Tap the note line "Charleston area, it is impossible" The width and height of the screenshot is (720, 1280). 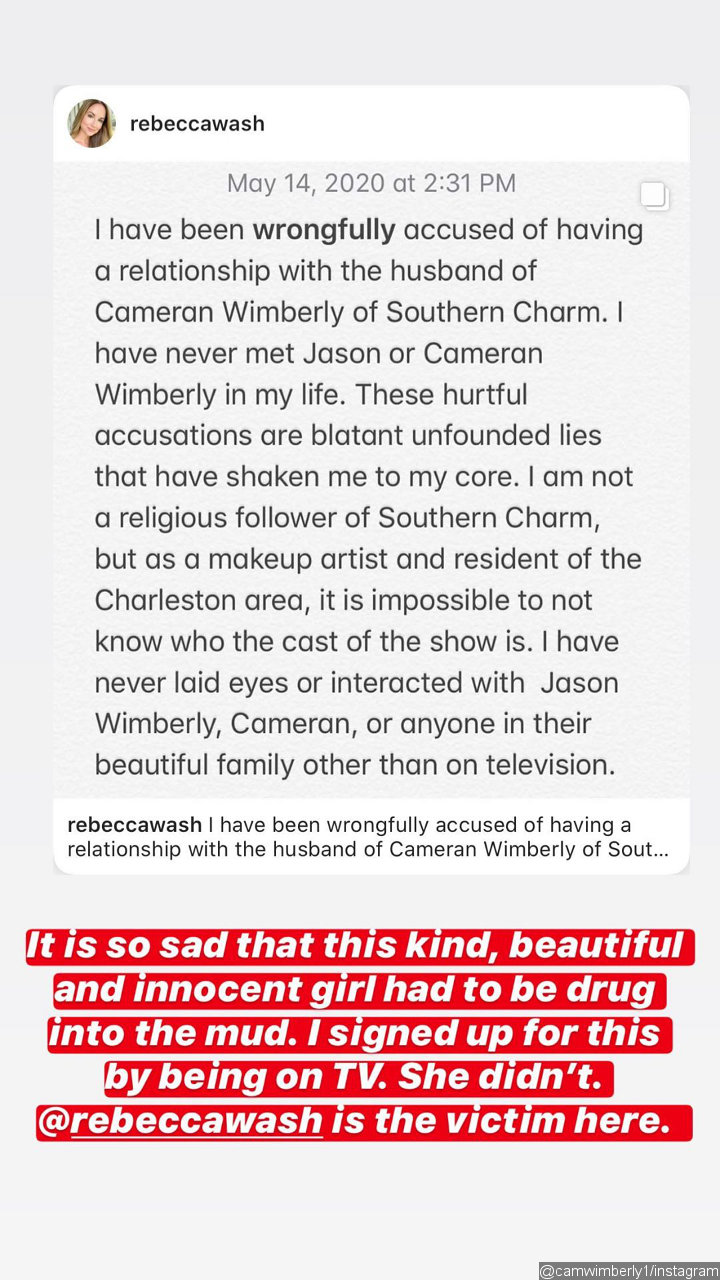tap(344, 600)
